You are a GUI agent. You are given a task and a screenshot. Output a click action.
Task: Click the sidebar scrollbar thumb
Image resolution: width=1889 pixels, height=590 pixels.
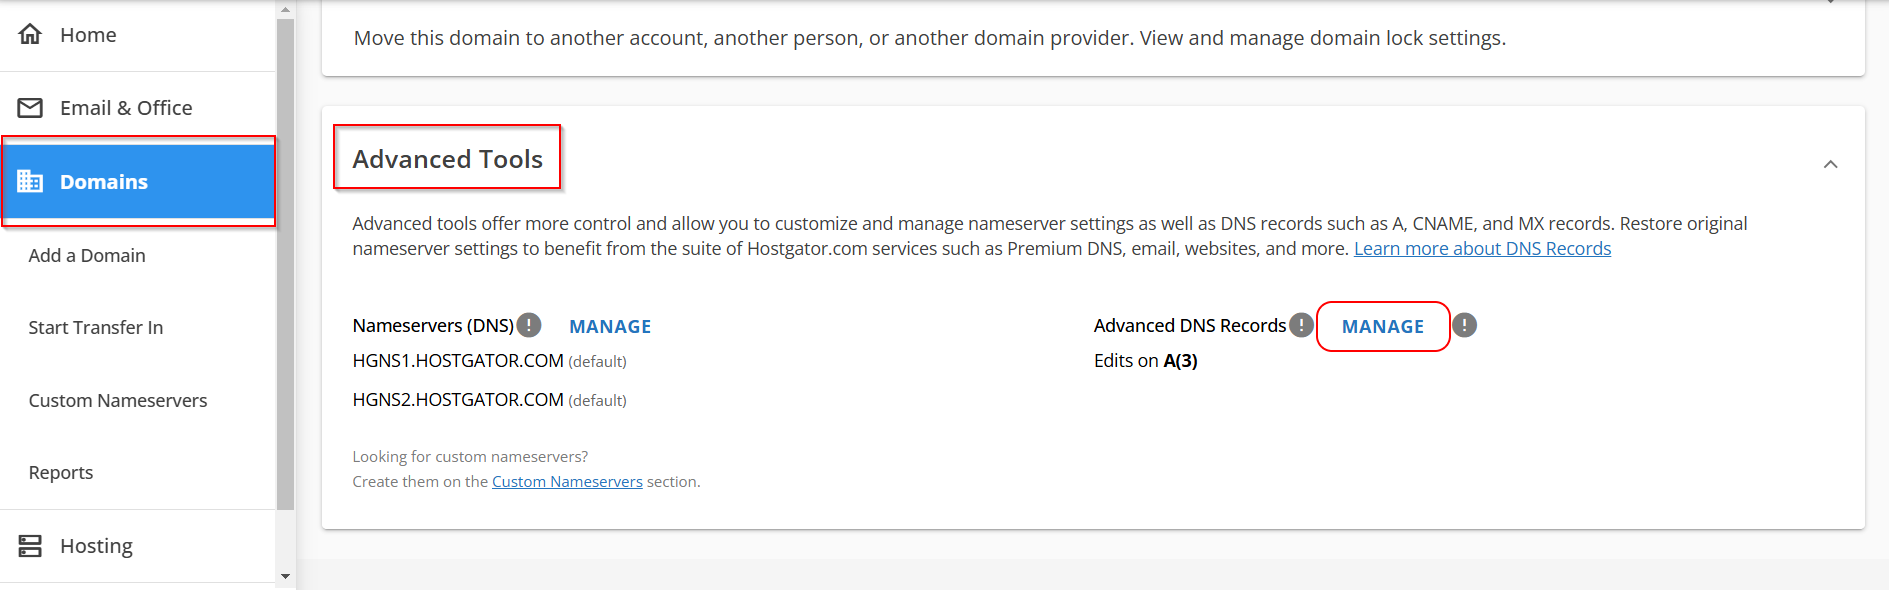click(285, 260)
